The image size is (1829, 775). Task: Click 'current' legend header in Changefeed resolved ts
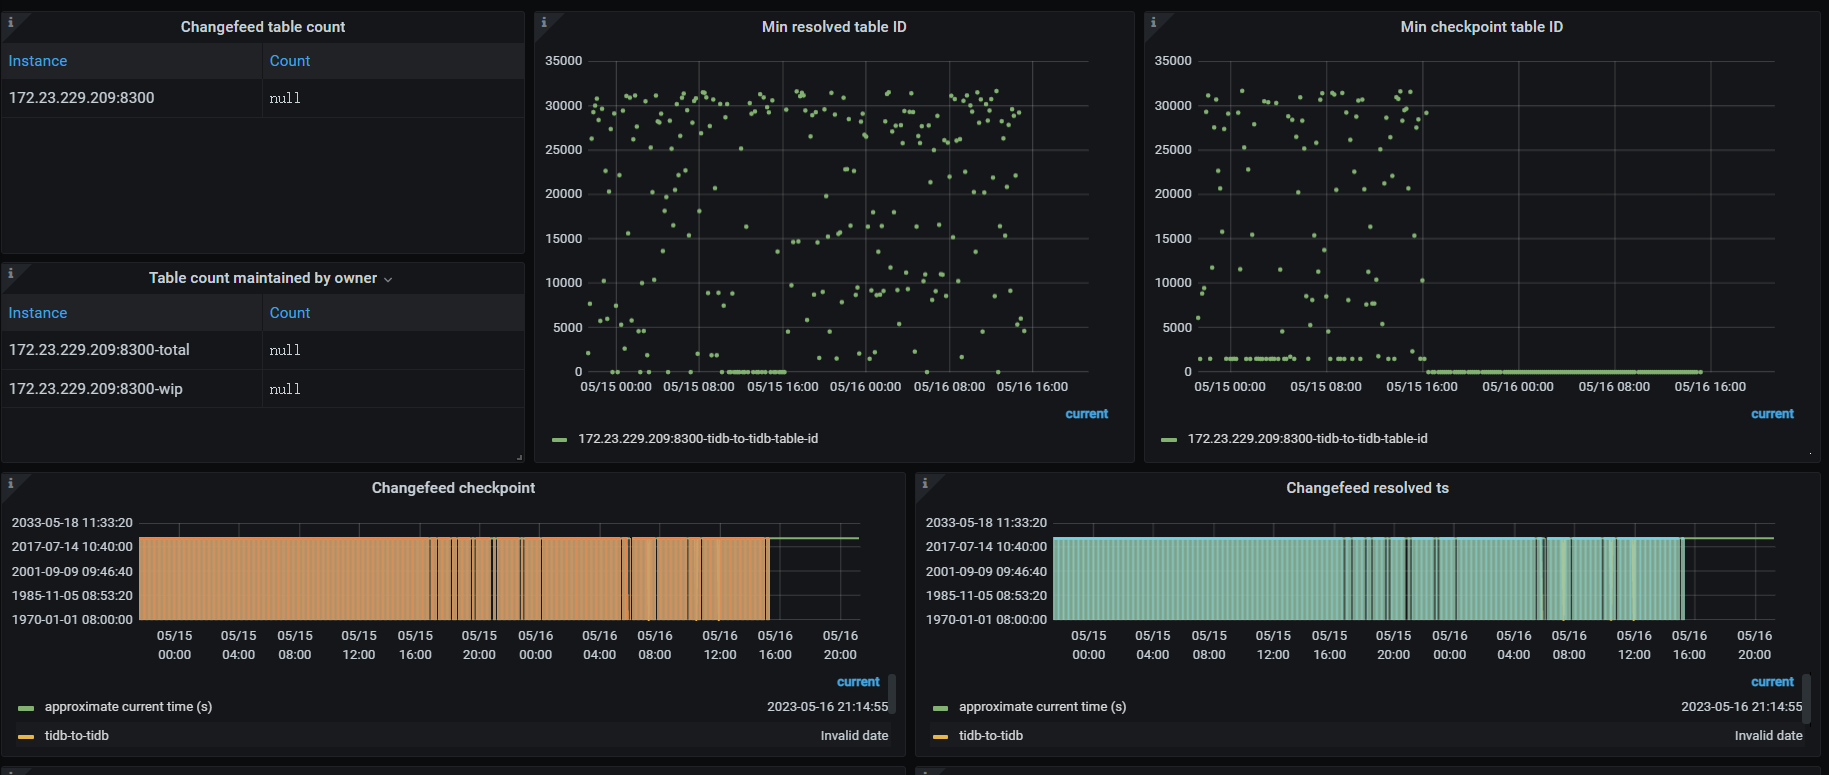pyautogui.click(x=1772, y=682)
